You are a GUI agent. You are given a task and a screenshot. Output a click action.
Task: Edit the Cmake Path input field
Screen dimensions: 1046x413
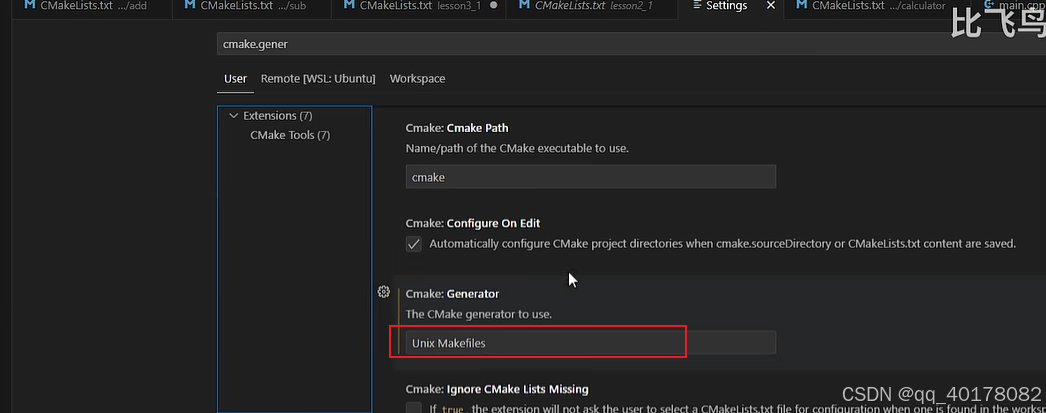tap(590, 177)
